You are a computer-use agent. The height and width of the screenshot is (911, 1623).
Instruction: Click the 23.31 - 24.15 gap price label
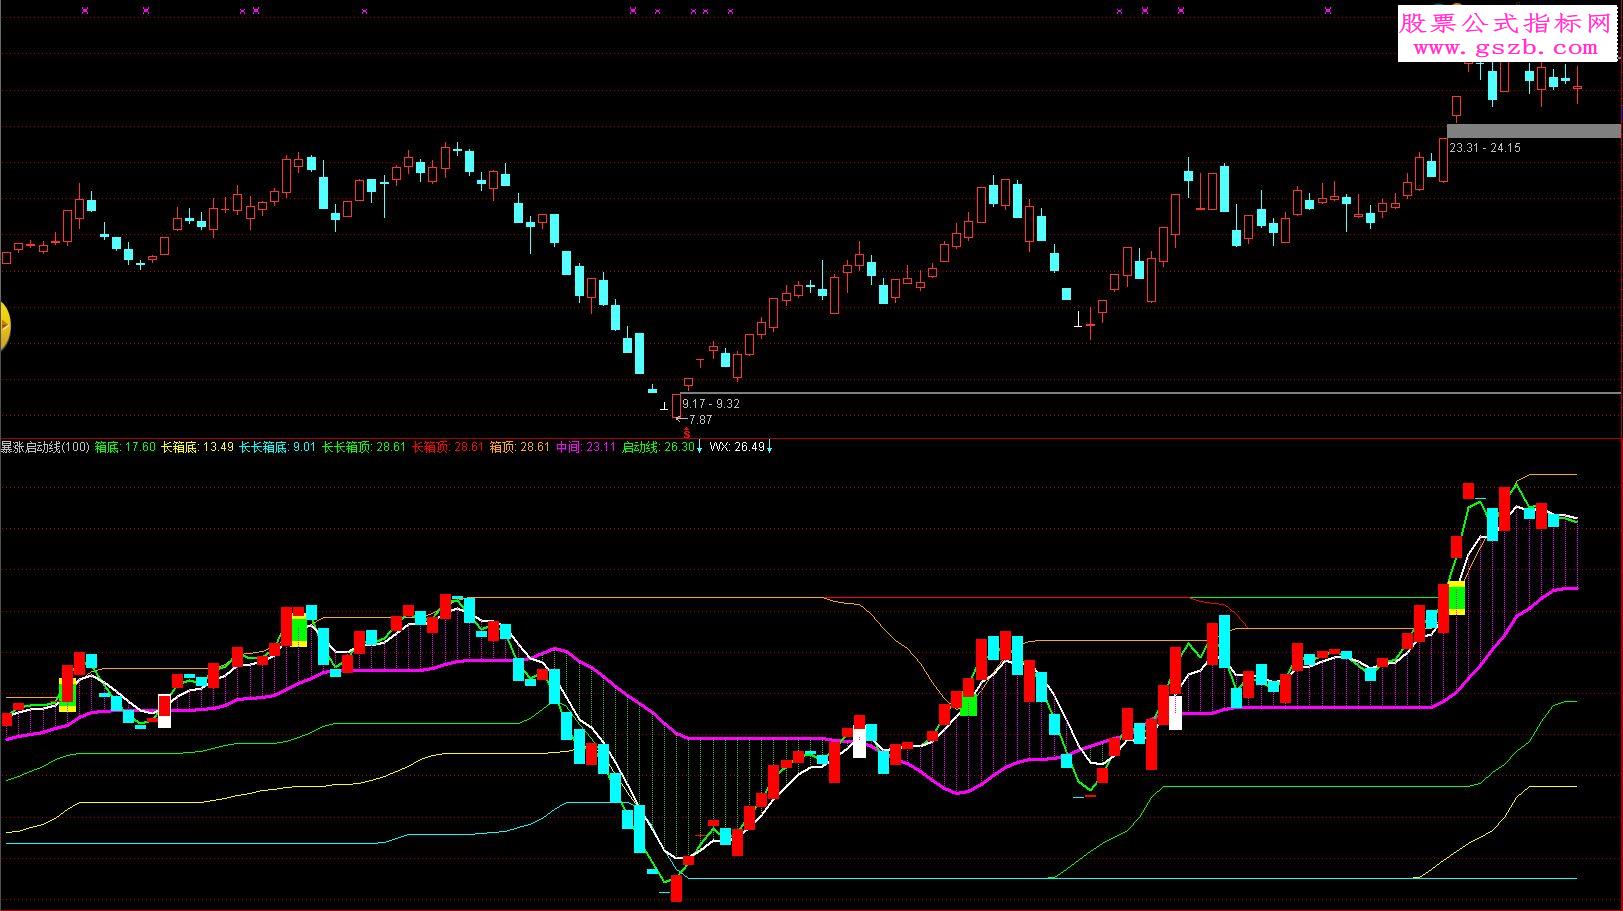(1485, 148)
